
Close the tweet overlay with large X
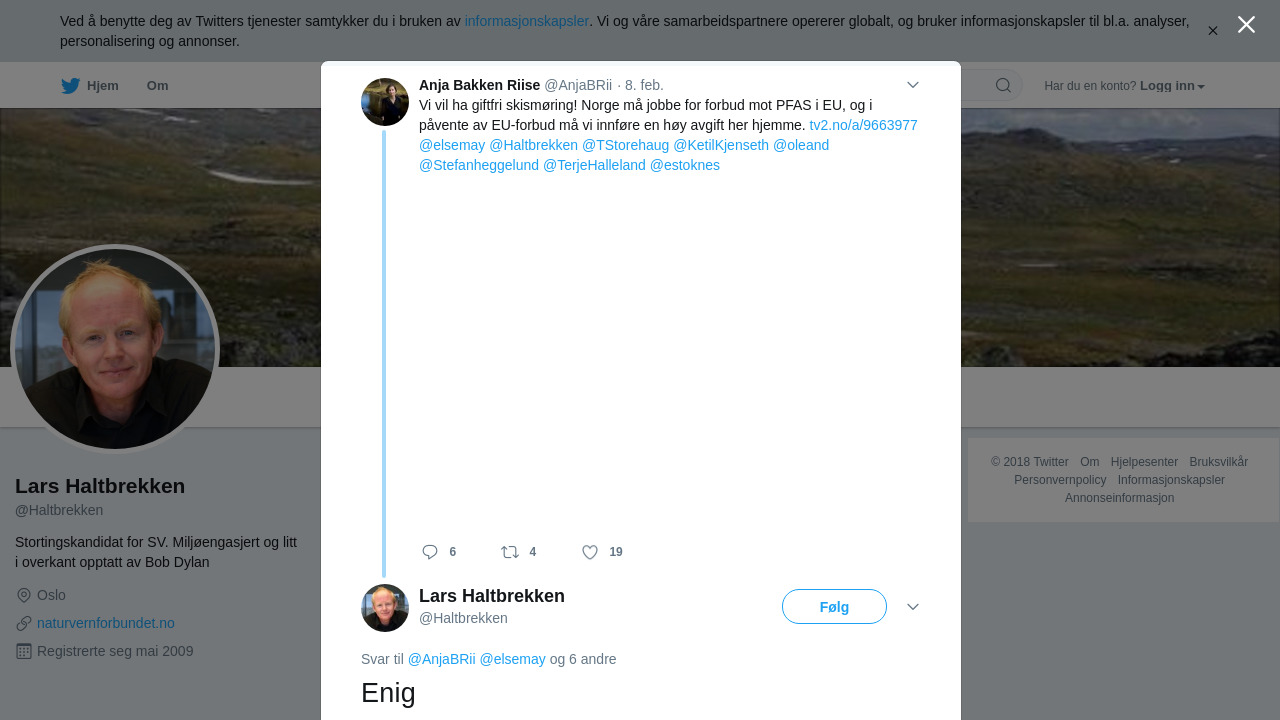[1246, 25]
